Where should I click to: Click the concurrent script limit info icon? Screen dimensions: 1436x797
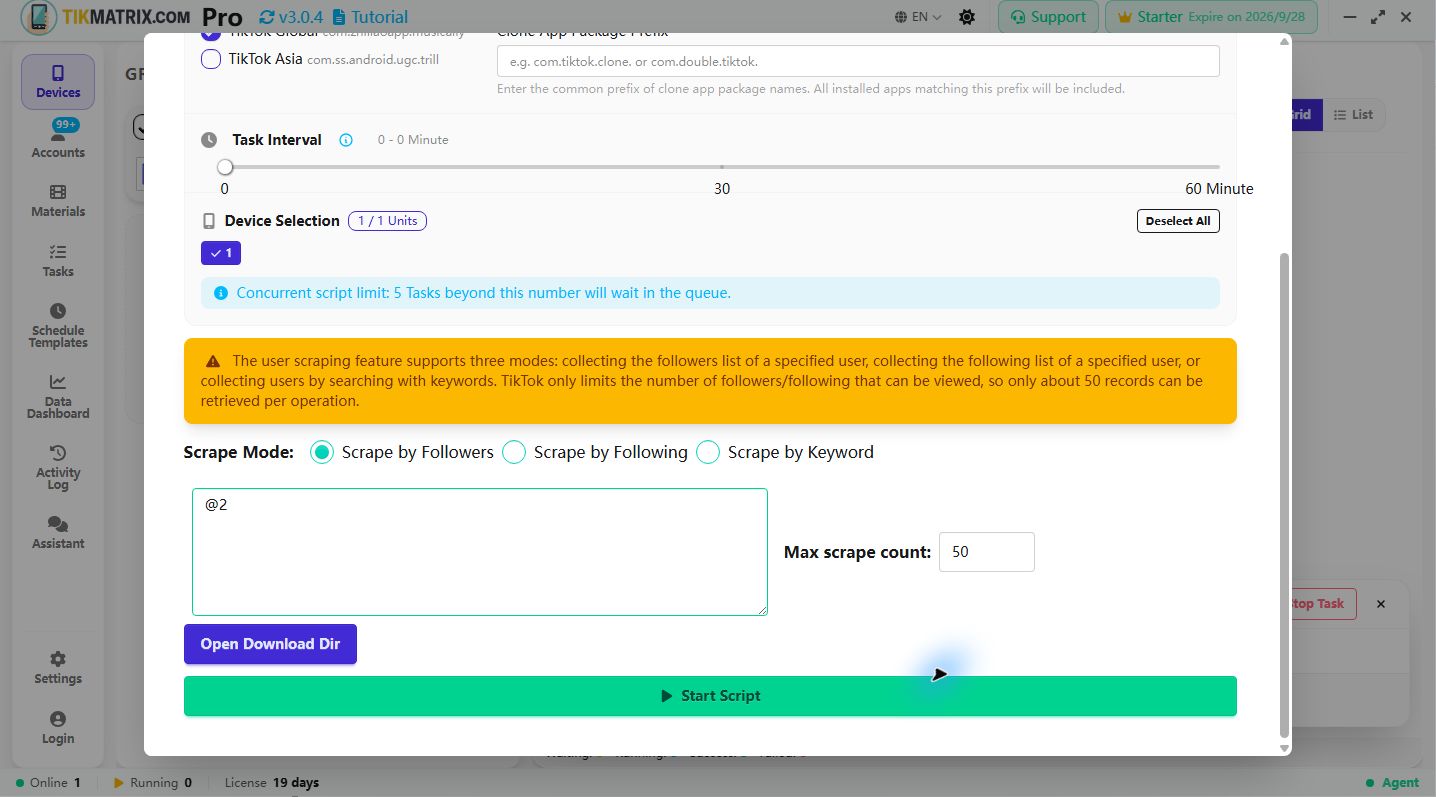tap(221, 293)
